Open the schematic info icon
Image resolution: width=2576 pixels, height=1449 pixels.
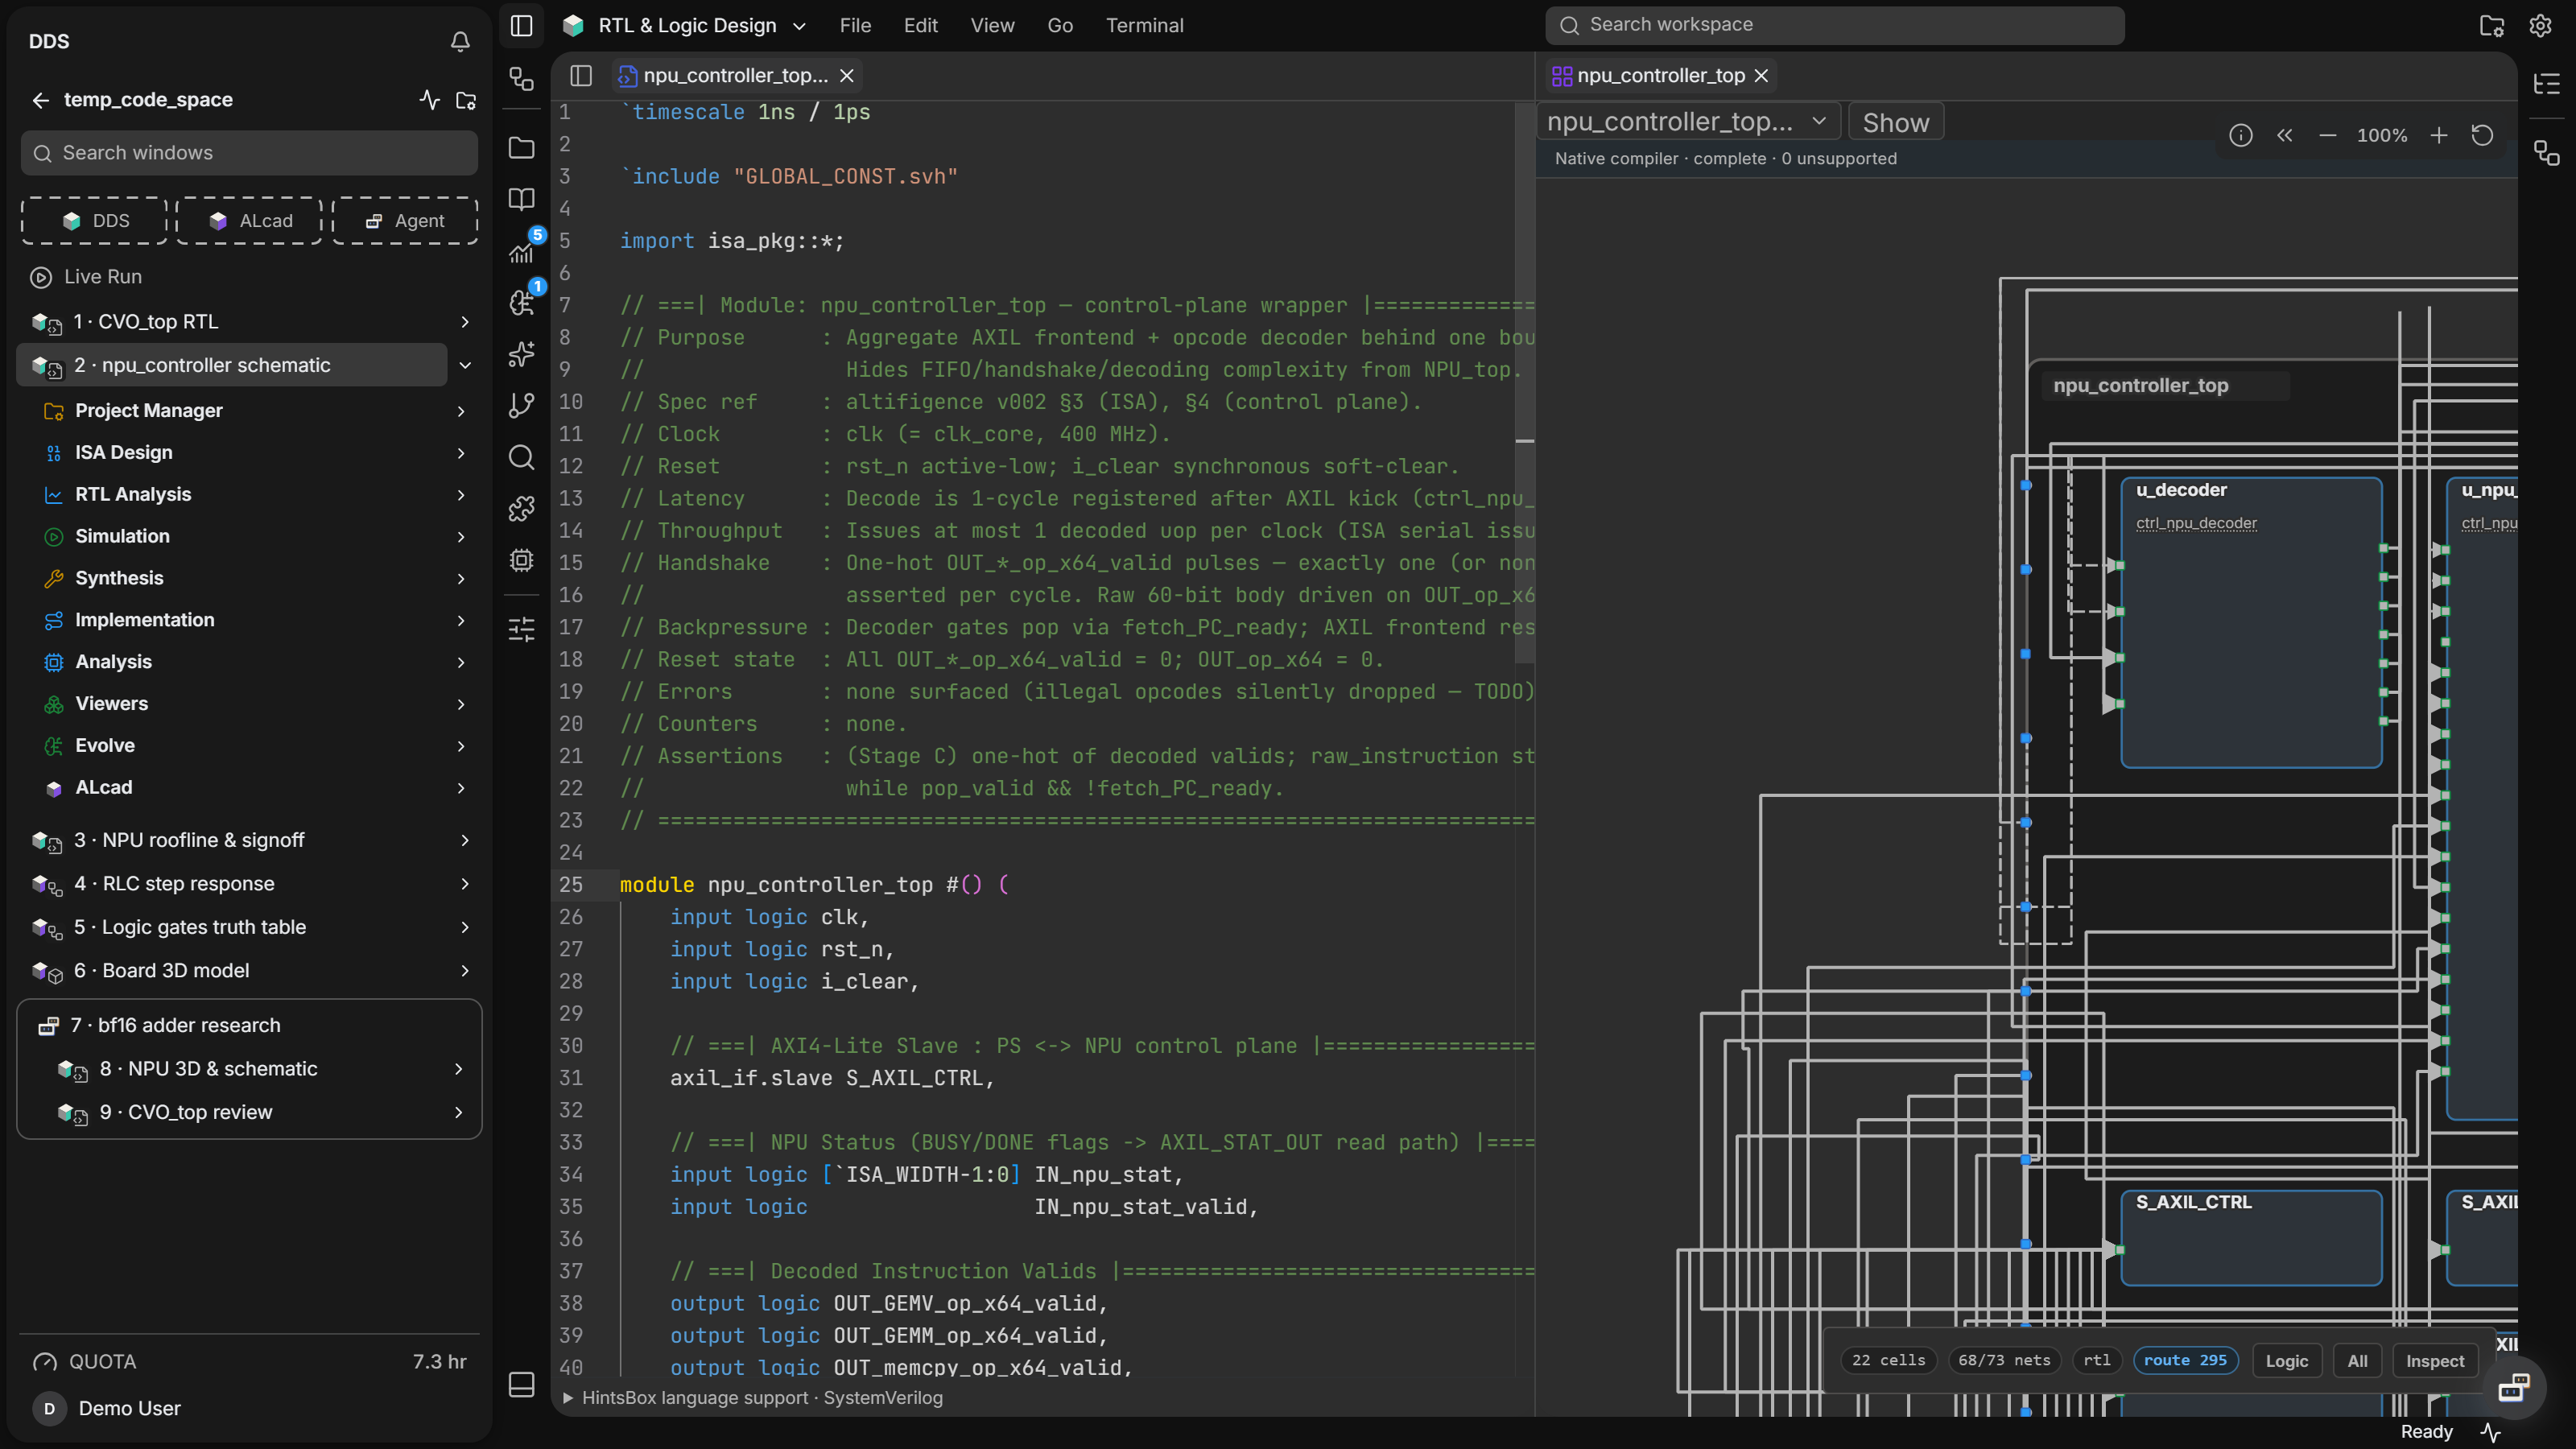point(2241,135)
